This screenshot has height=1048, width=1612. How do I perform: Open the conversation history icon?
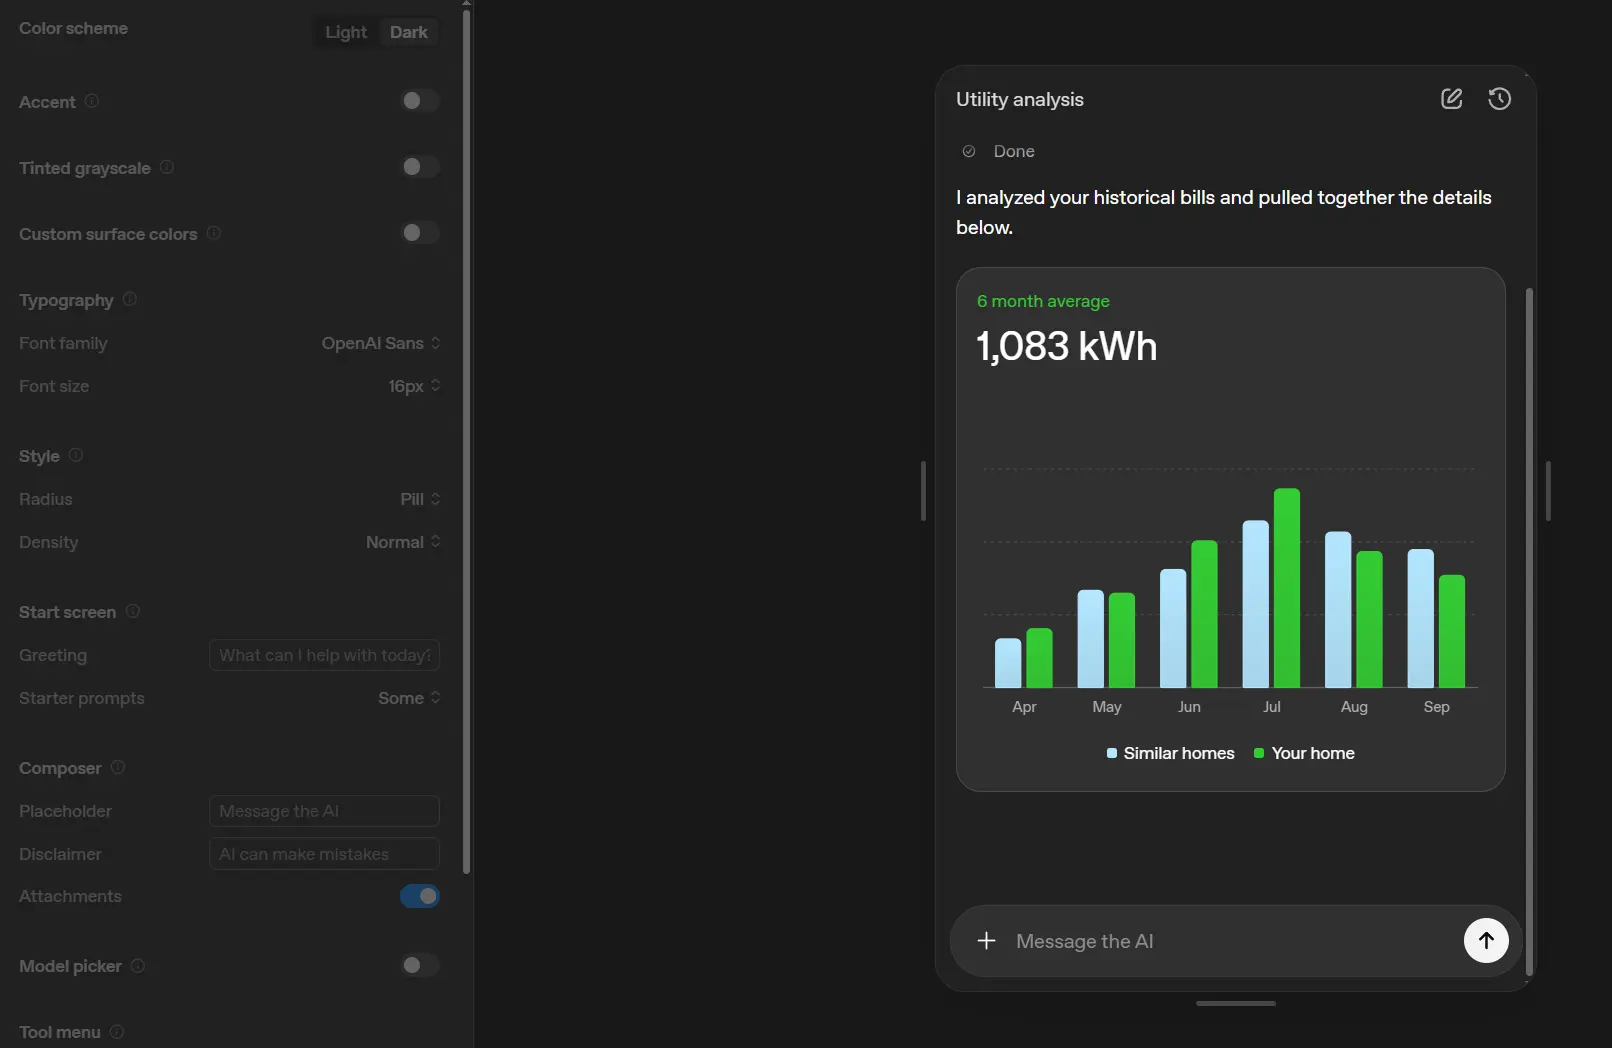(x=1499, y=99)
